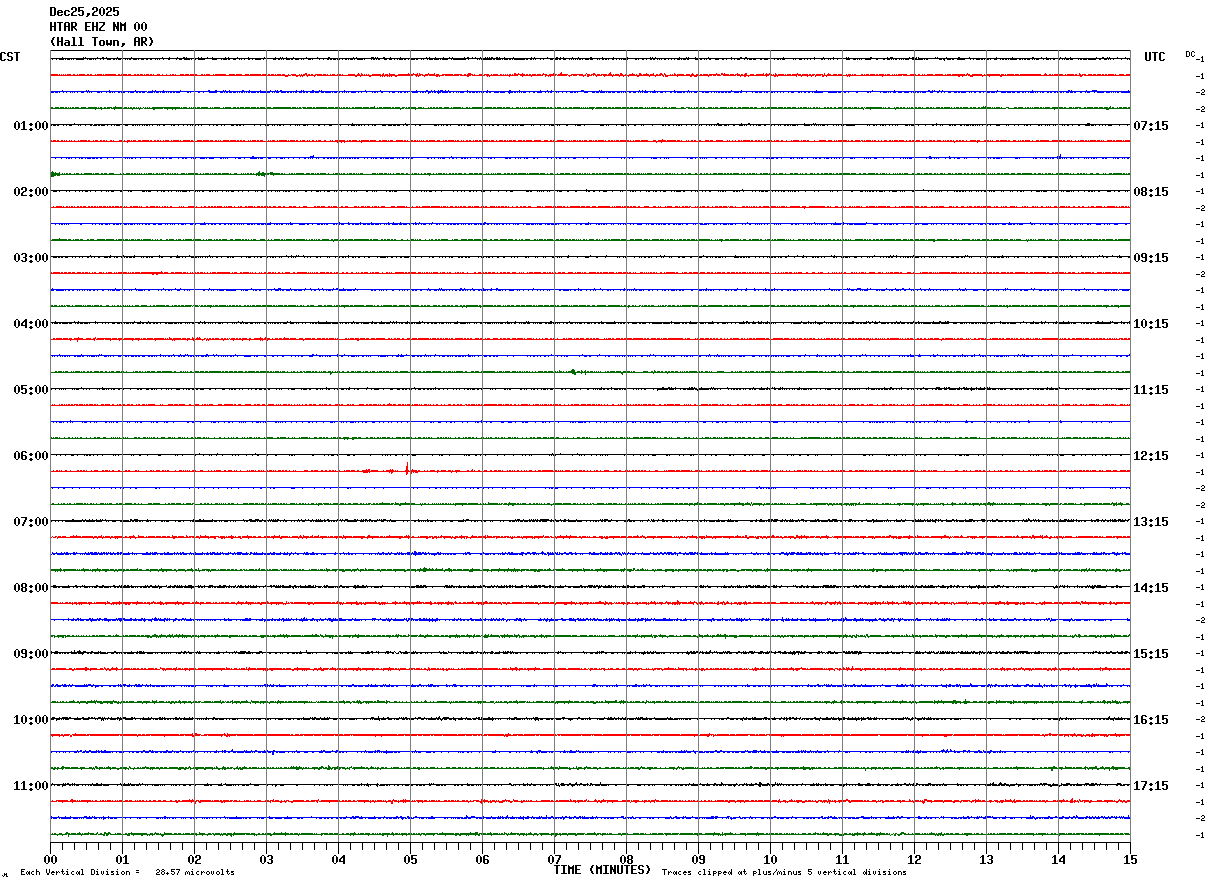Click minute 13 on the time axis
The height and width of the screenshot is (886, 1210).
pyautogui.click(x=986, y=859)
